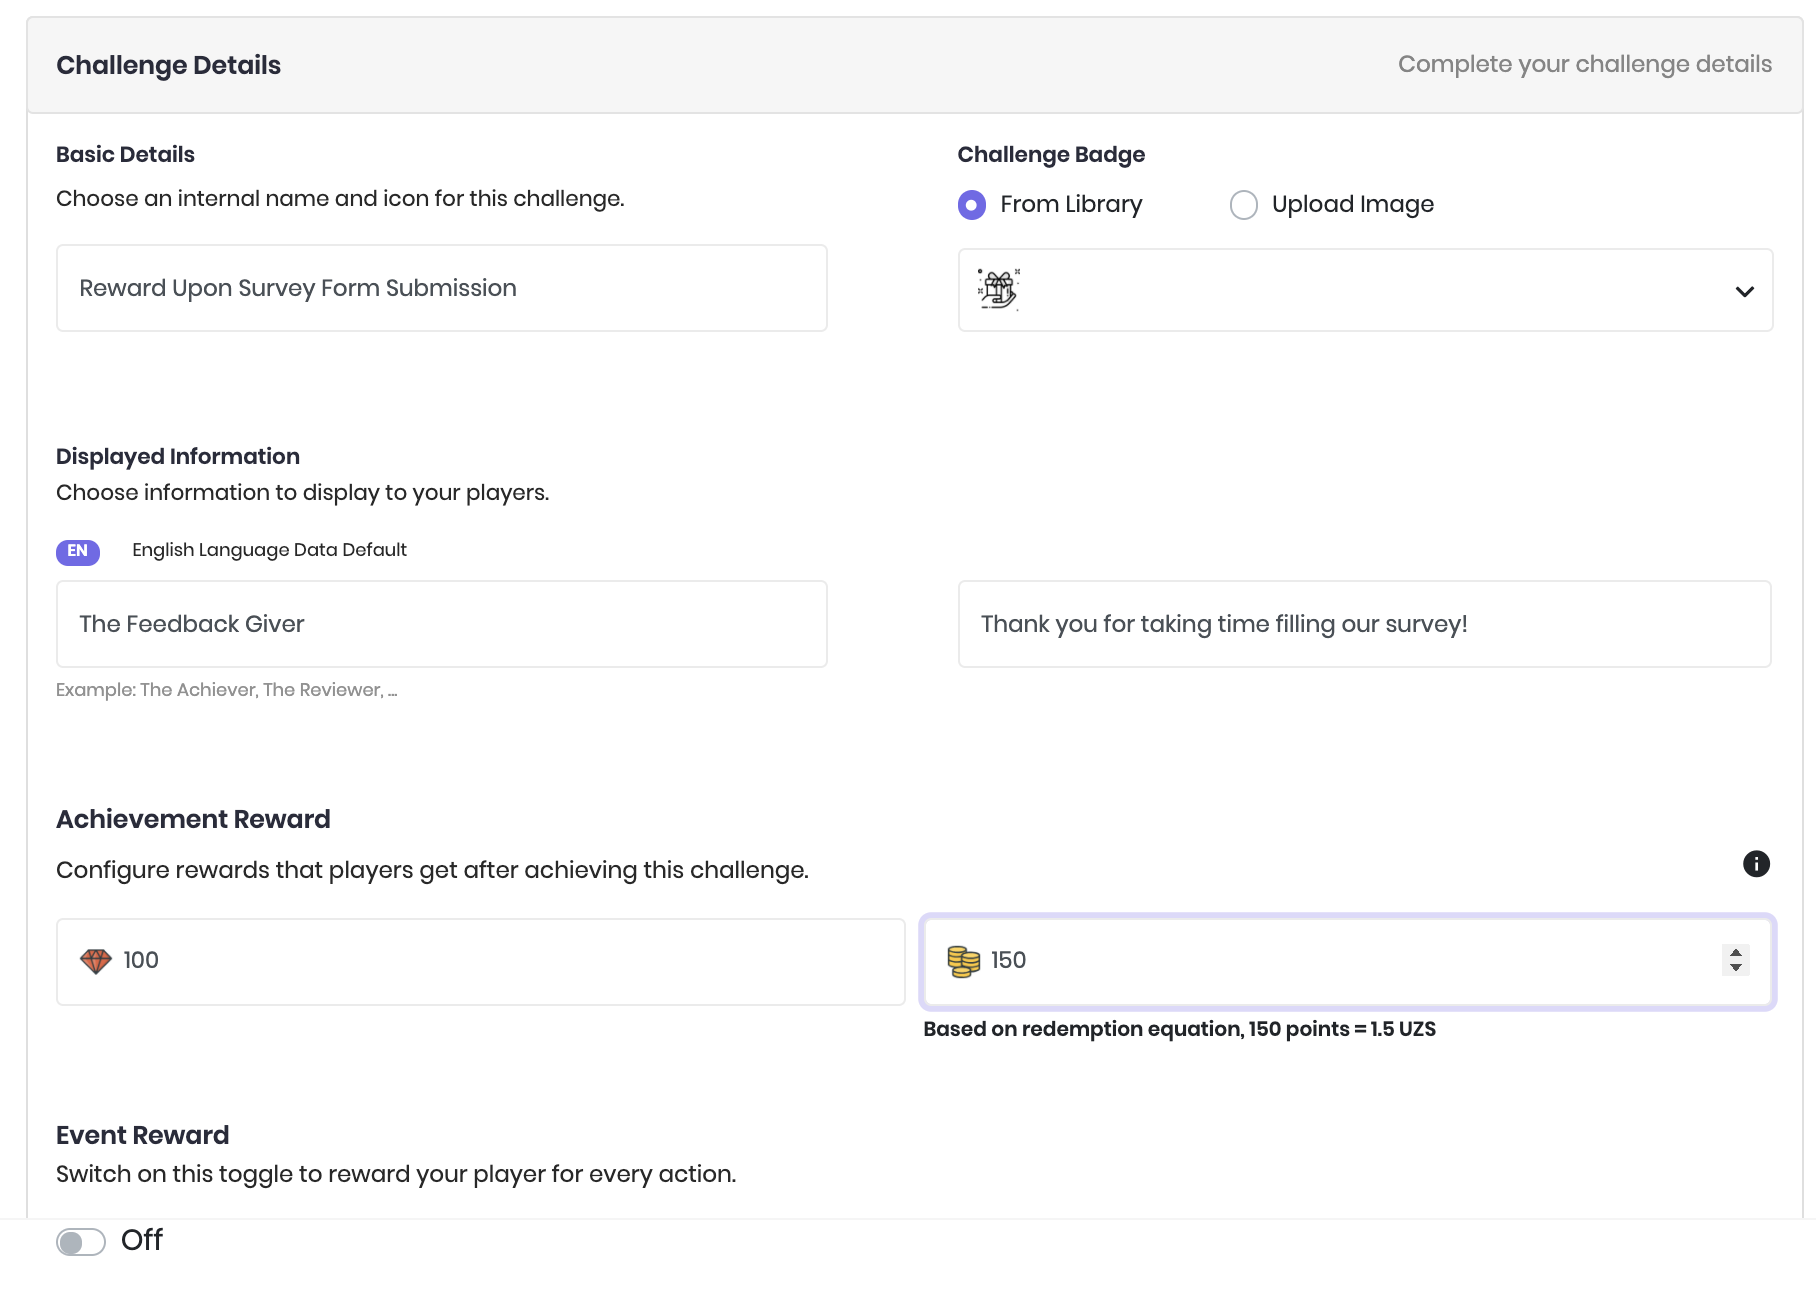Edit the Thank you for taking time description field
This screenshot has width=1816, height=1308.
coord(1364,624)
